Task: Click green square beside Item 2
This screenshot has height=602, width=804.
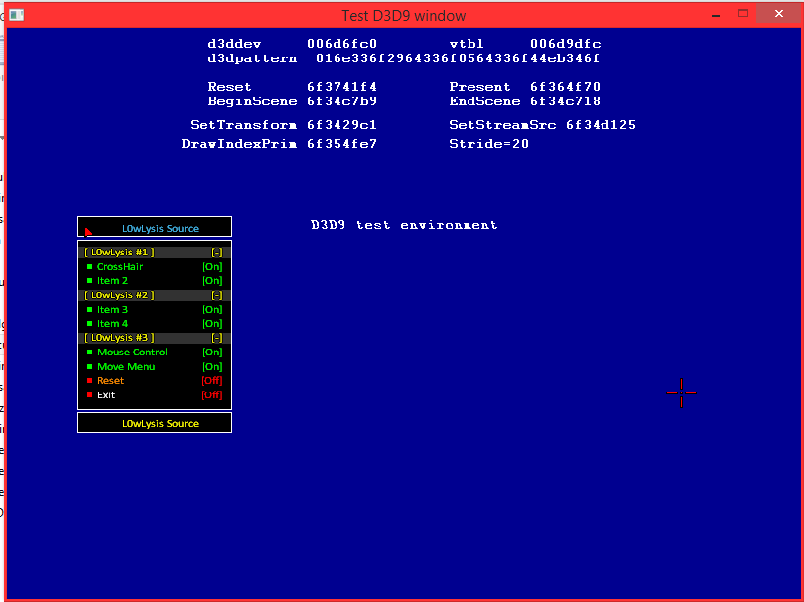Action: point(89,281)
